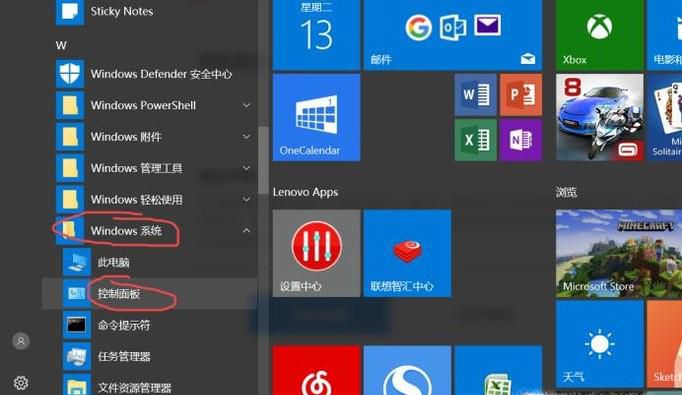Screen dimensions: 682x395
Task: Open the Settings gear icon
Action: pos(21,383)
